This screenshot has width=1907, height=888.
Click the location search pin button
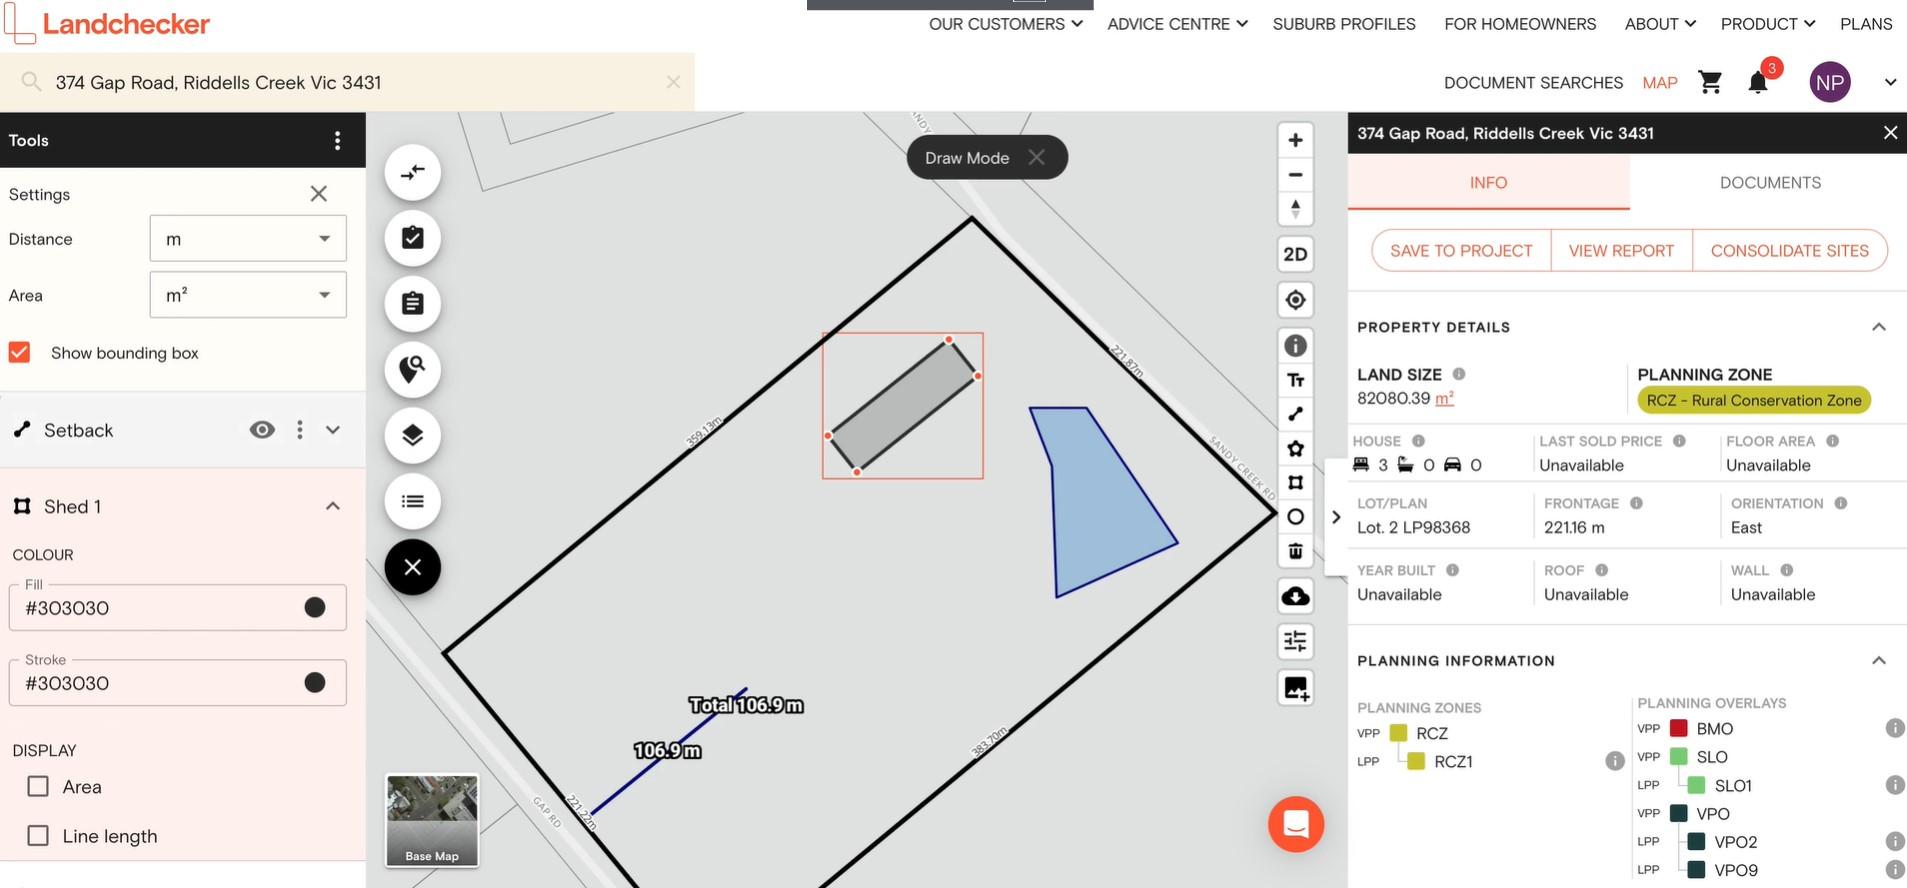[x=413, y=369]
